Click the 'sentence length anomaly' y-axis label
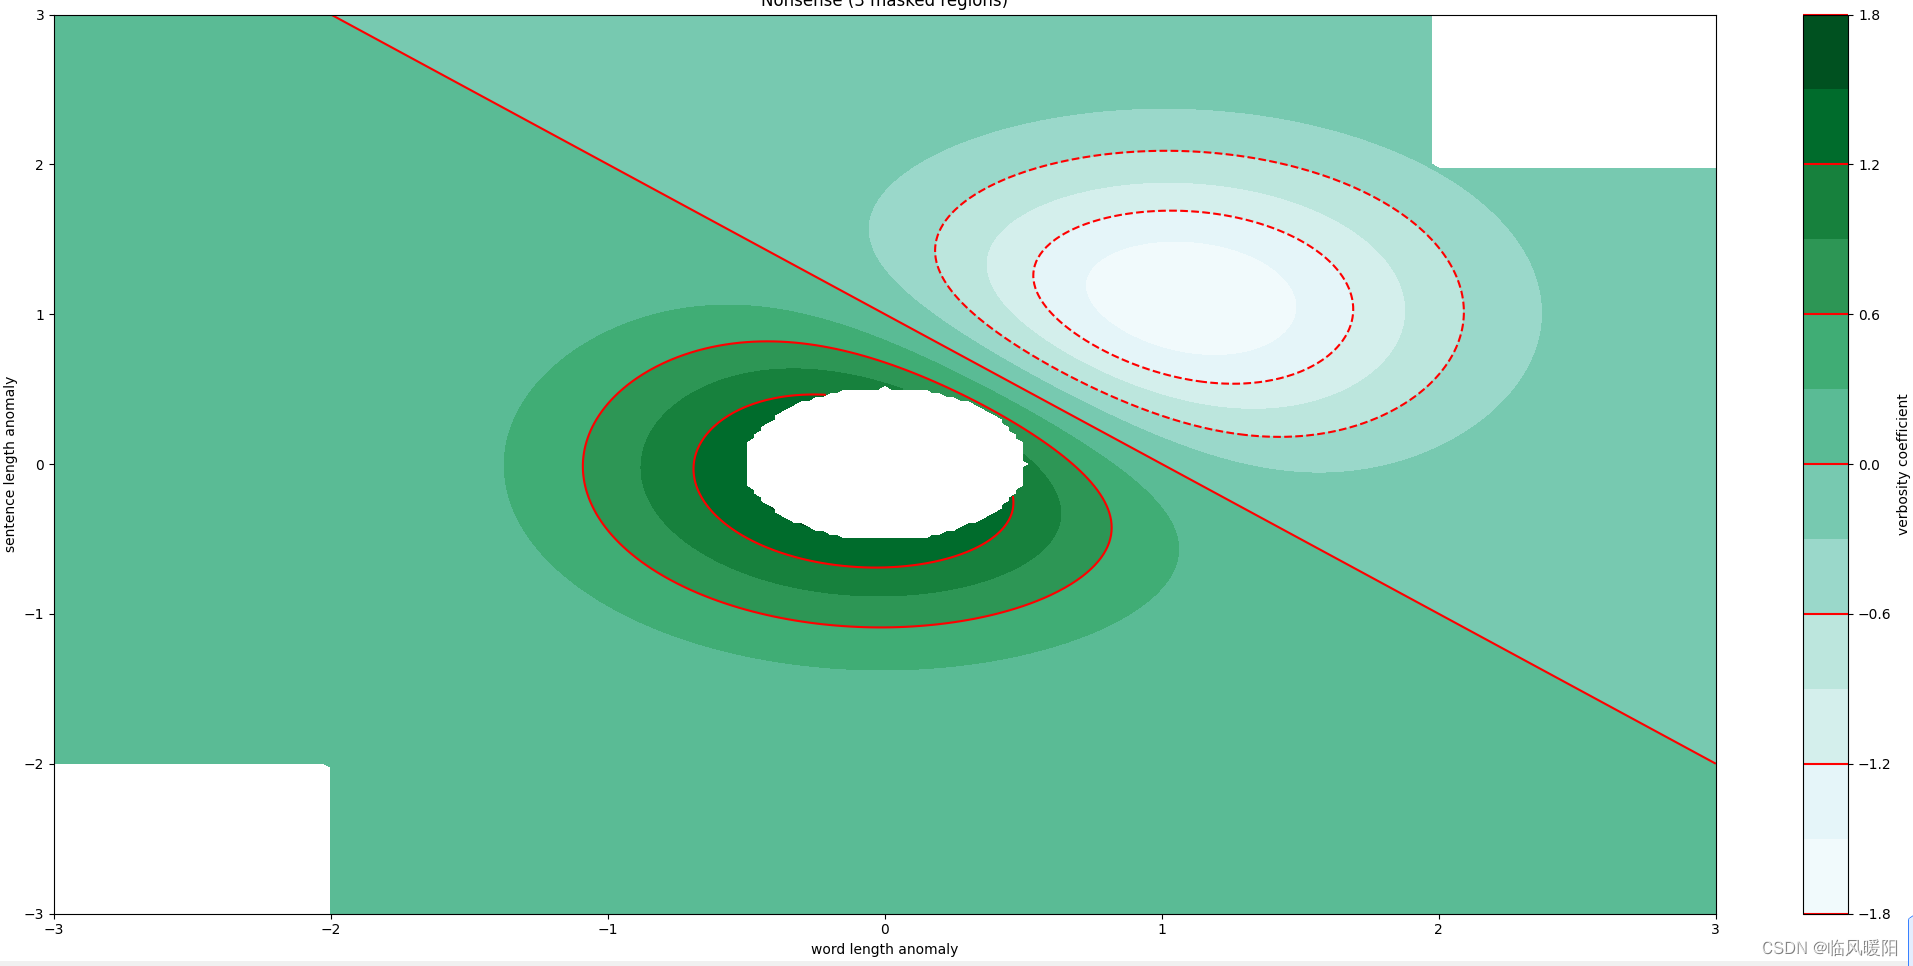 tap(10, 464)
